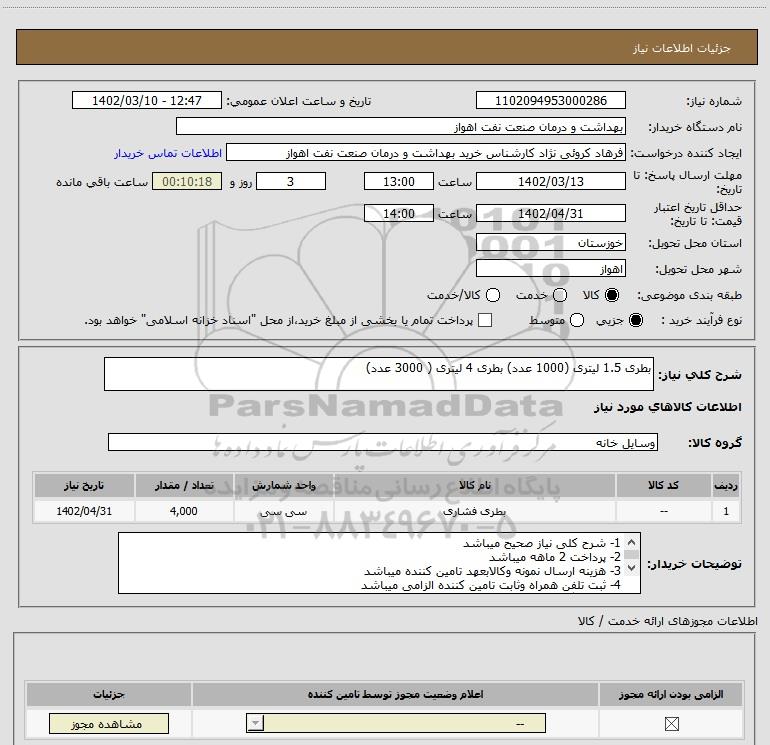The image size is (770, 745).
Task: Click the جزئیات column header
Action: pos(109,694)
